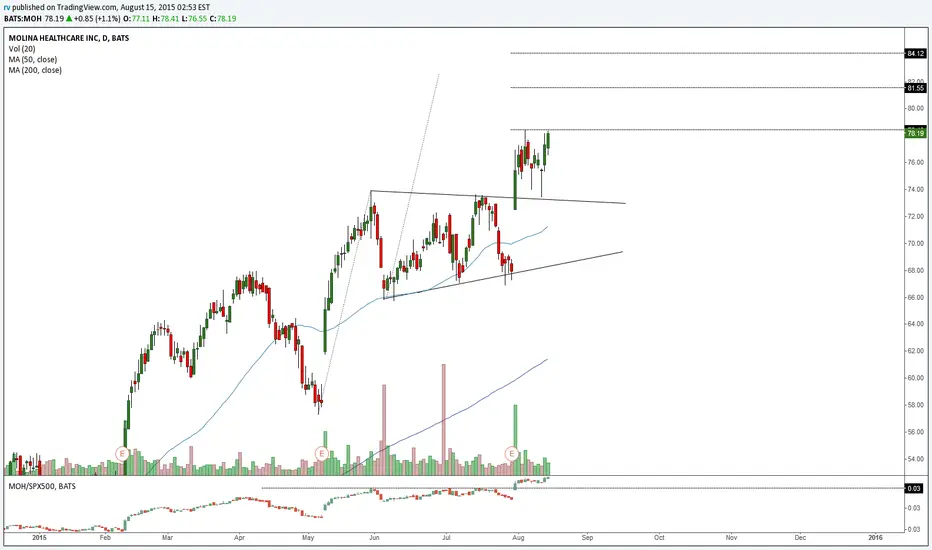Viewport: 932px width, 550px height.
Task: Click the 84.12 price level label
Action: pos(915,54)
